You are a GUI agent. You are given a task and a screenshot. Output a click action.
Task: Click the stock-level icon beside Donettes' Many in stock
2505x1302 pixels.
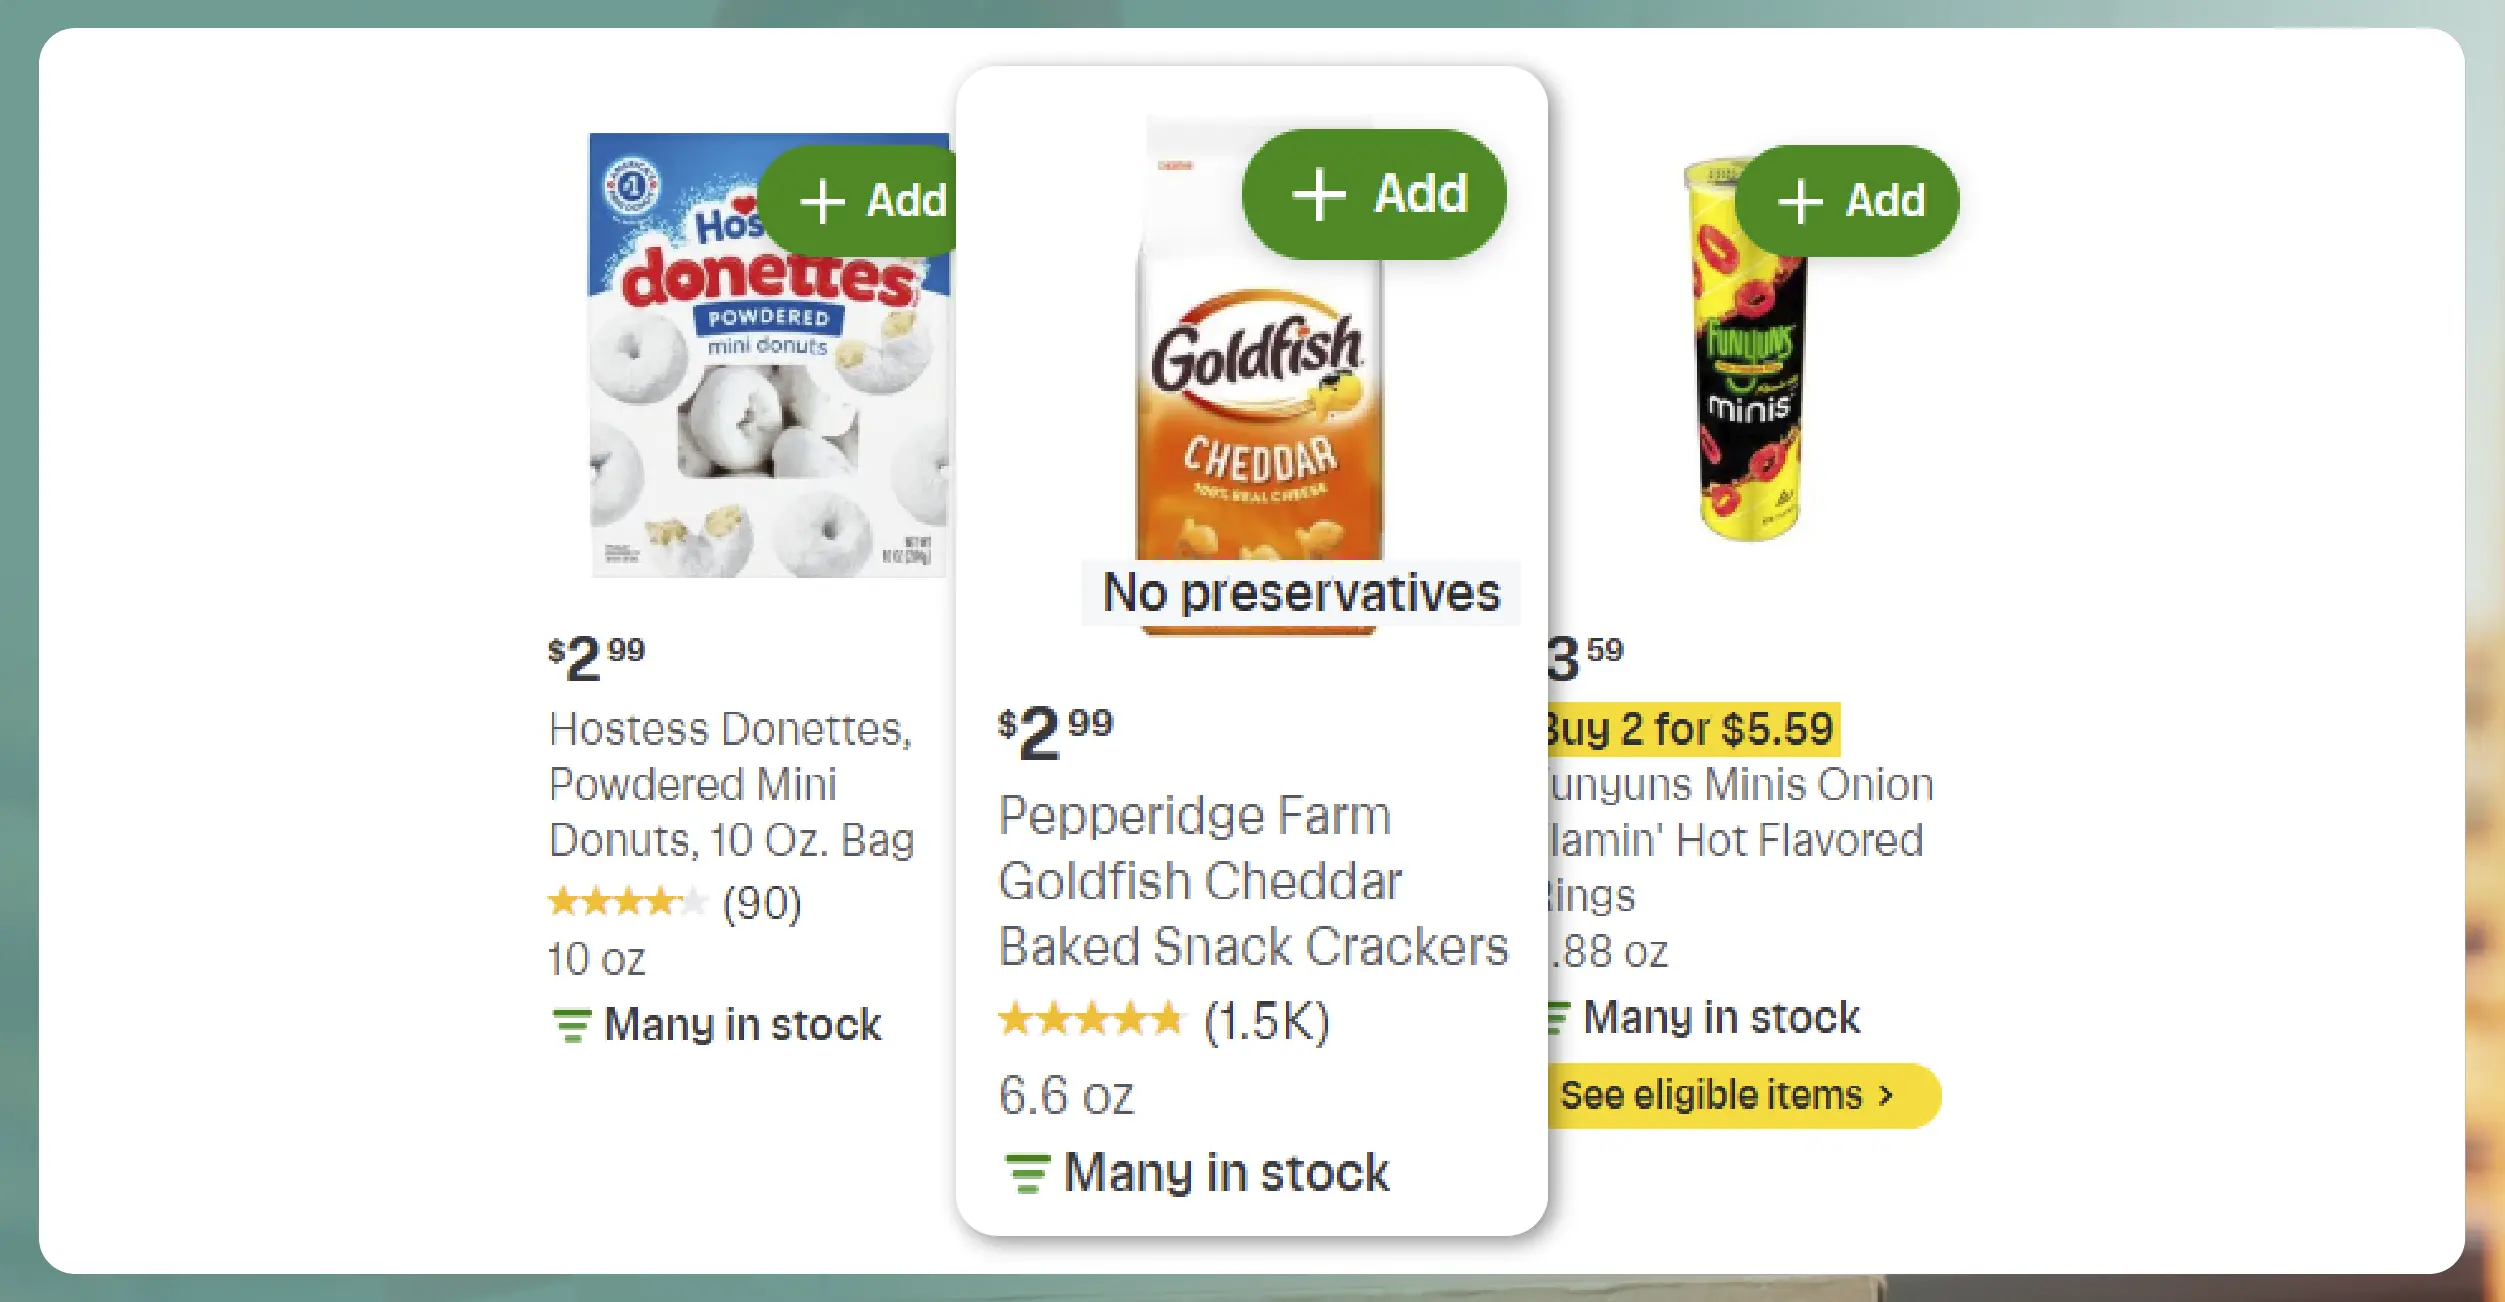tap(571, 1023)
